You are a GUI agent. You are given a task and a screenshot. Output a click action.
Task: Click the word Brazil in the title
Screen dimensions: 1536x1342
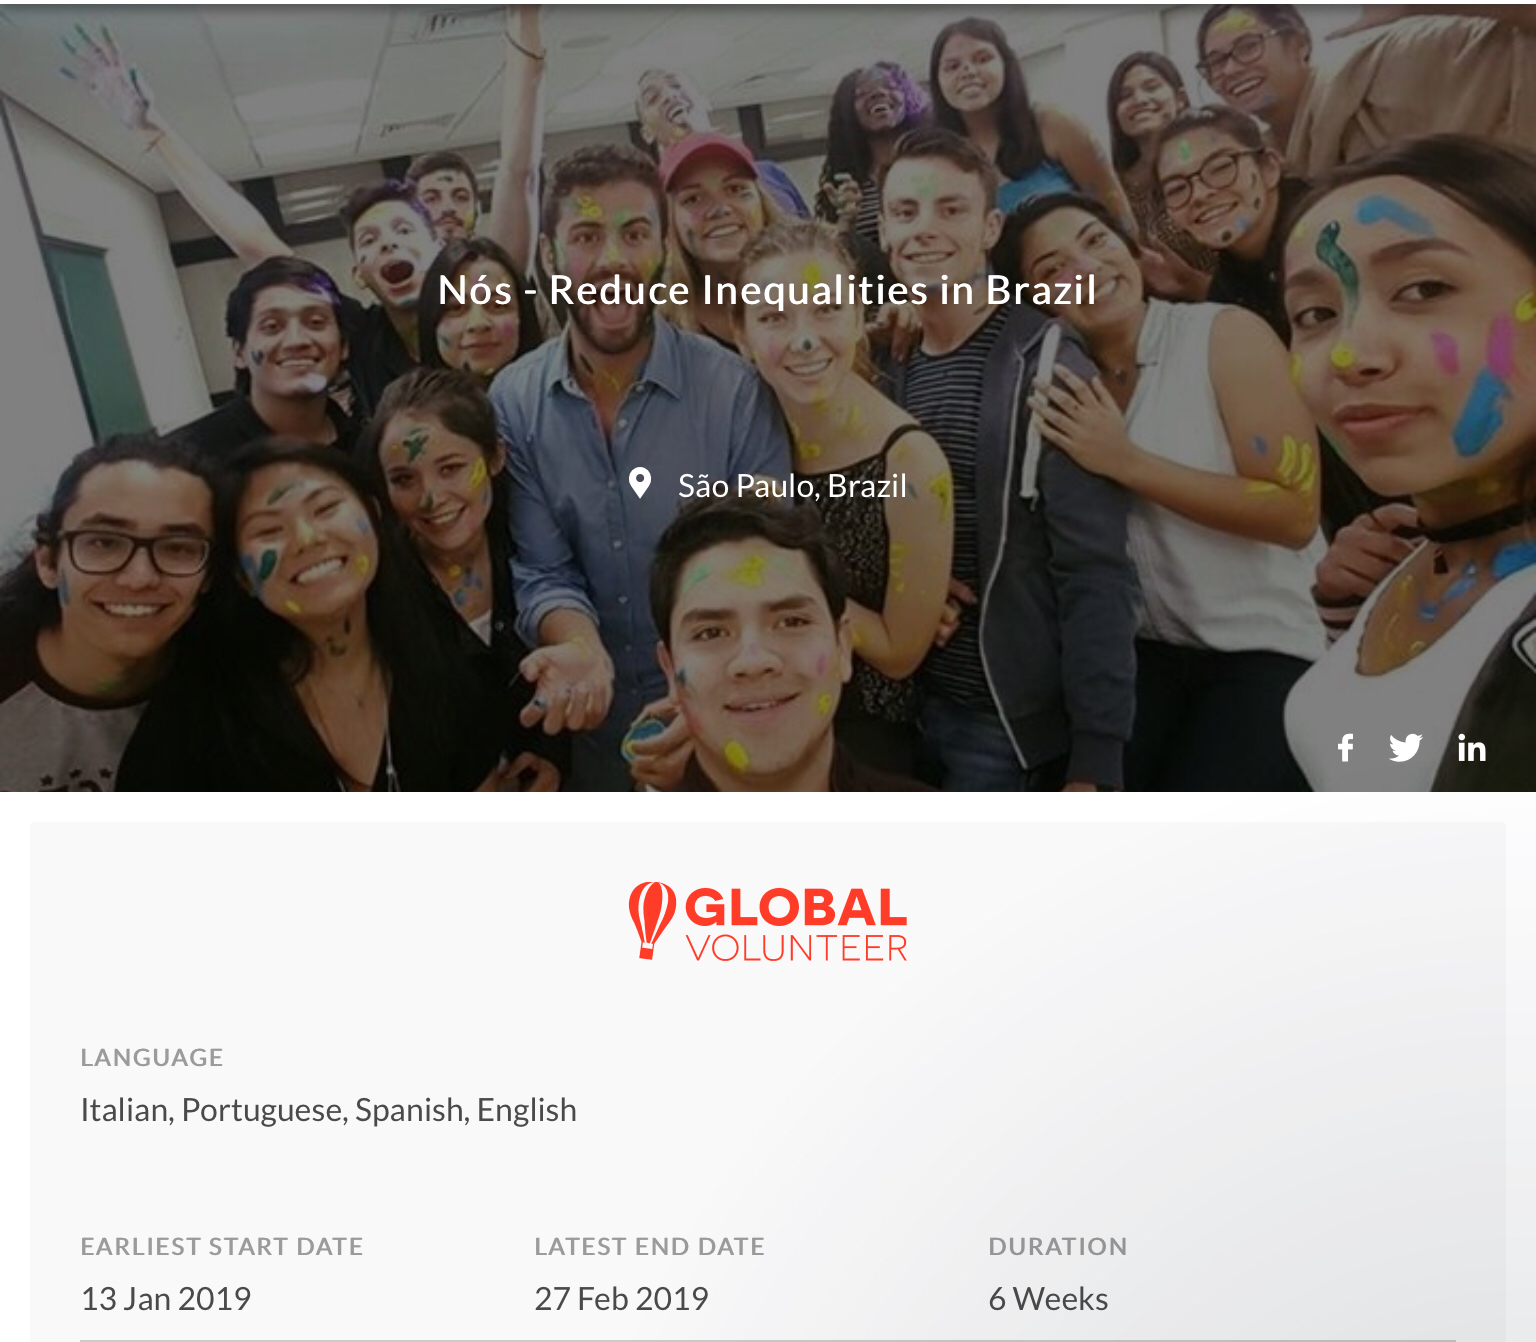click(1041, 290)
